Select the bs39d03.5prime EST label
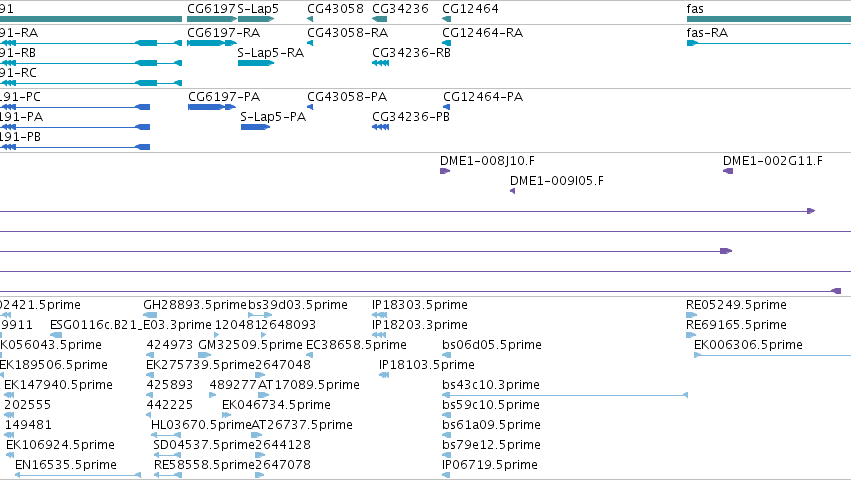 (298, 305)
